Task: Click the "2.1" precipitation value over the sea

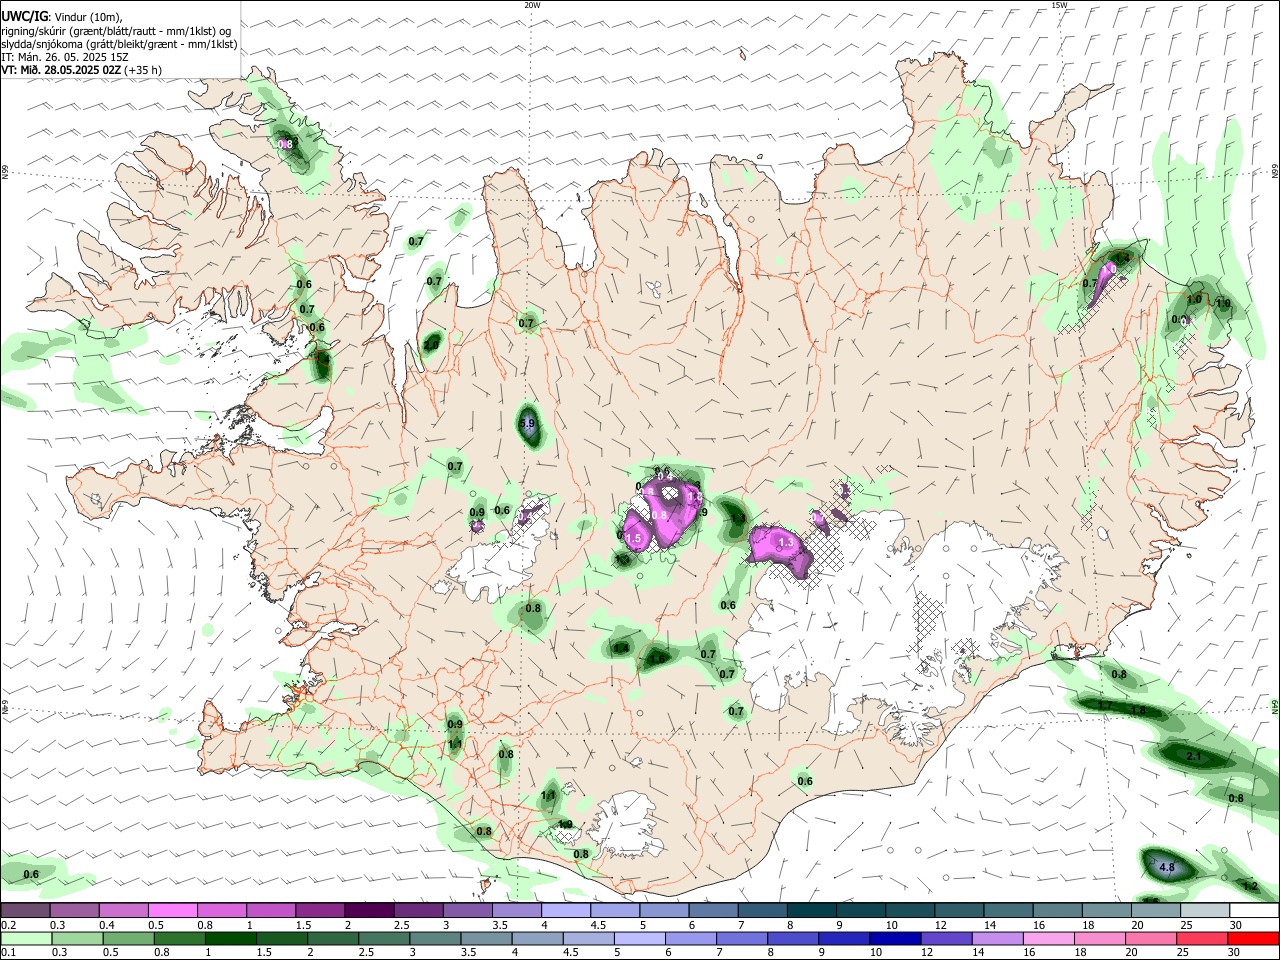Action: 1193,757
